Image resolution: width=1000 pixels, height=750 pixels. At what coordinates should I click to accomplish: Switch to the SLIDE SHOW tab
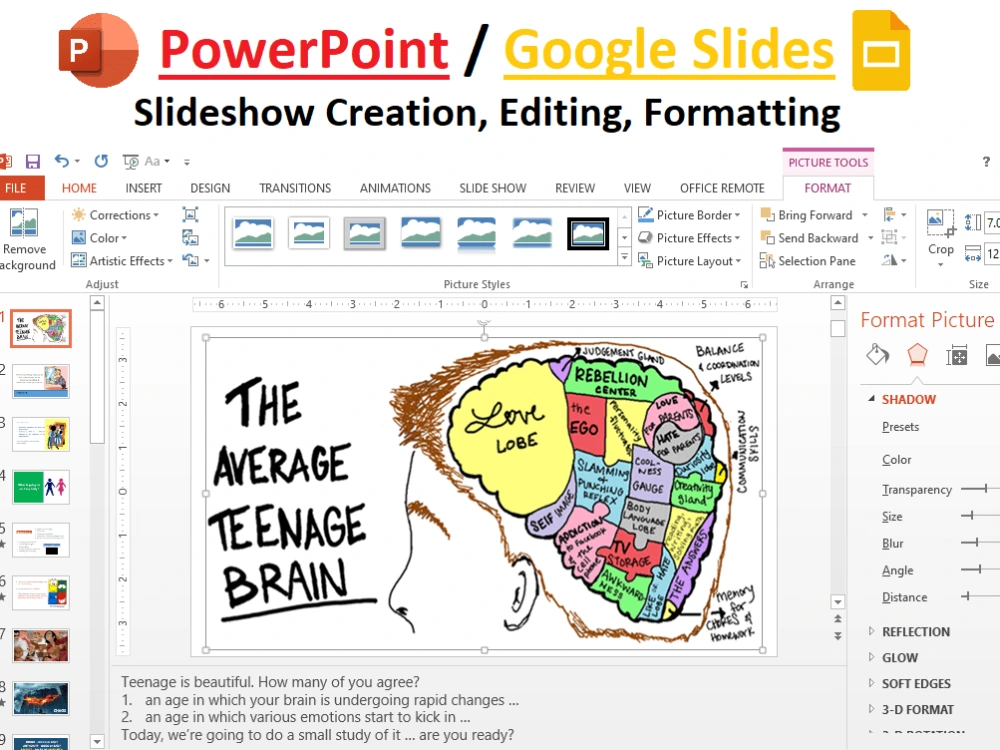tap(492, 188)
